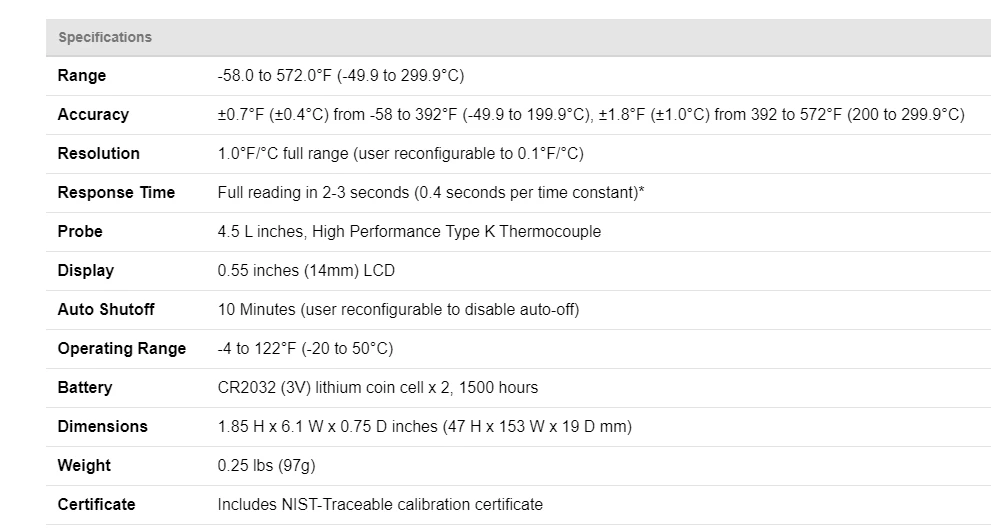Image resolution: width=991 pixels, height=529 pixels.
Task: Click the Accuracy row label
Action: [x=93, y=115]
